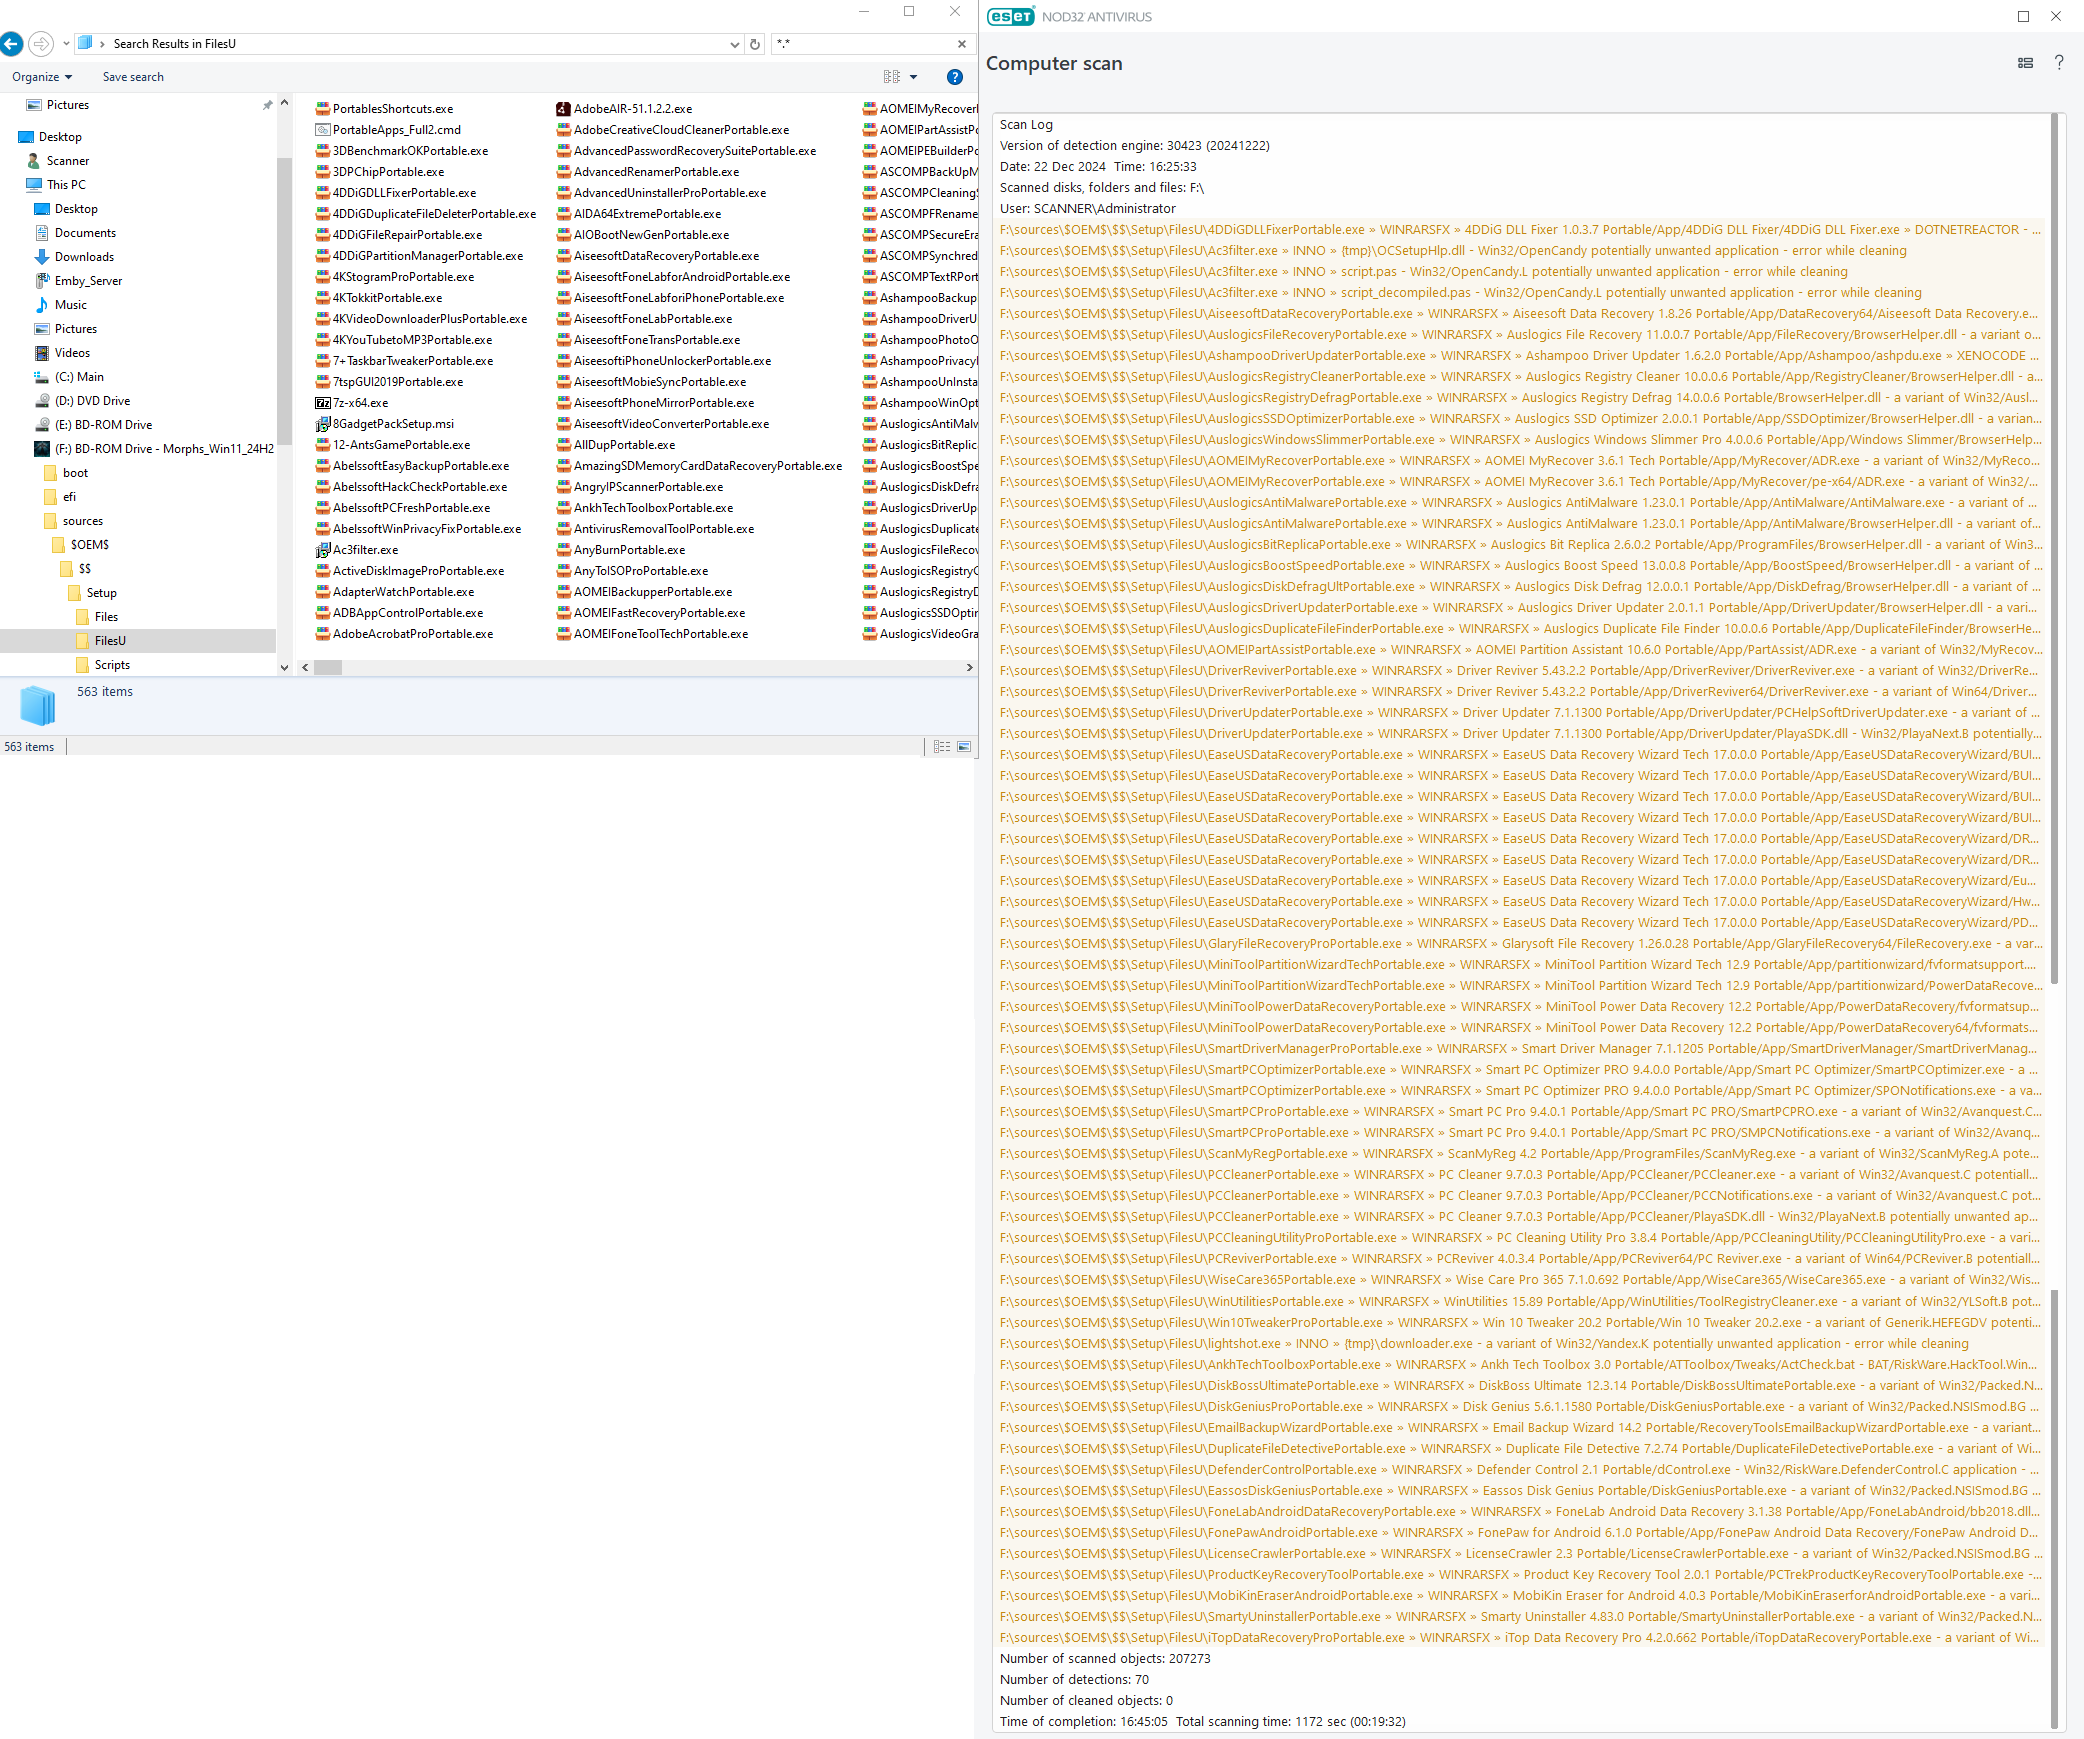Viewport: 2084px width, 1739px height.
Task: Select the (D:) DVD Drive
Action: click(x=92, y=401)
